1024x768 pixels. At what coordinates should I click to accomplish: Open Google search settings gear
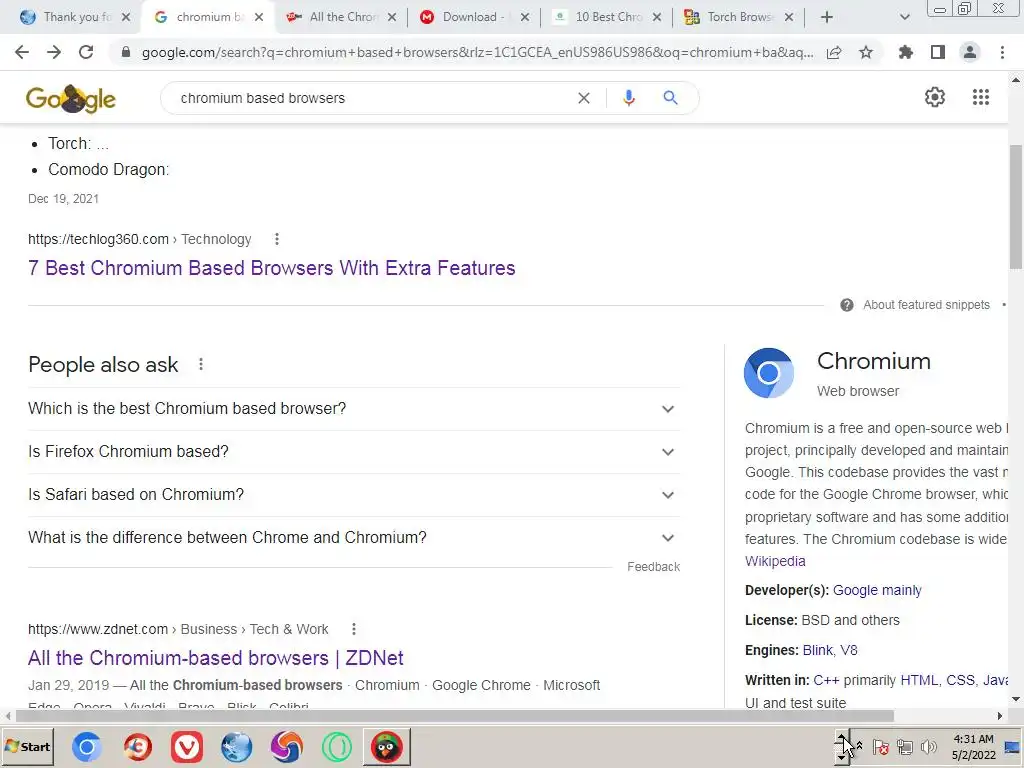(935, 97)
